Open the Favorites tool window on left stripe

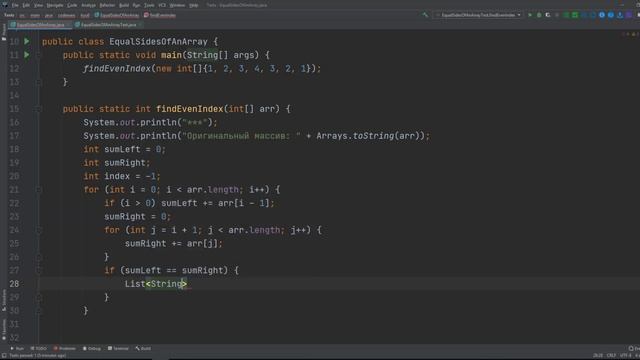pyautogui.click(x=4, y=330)
